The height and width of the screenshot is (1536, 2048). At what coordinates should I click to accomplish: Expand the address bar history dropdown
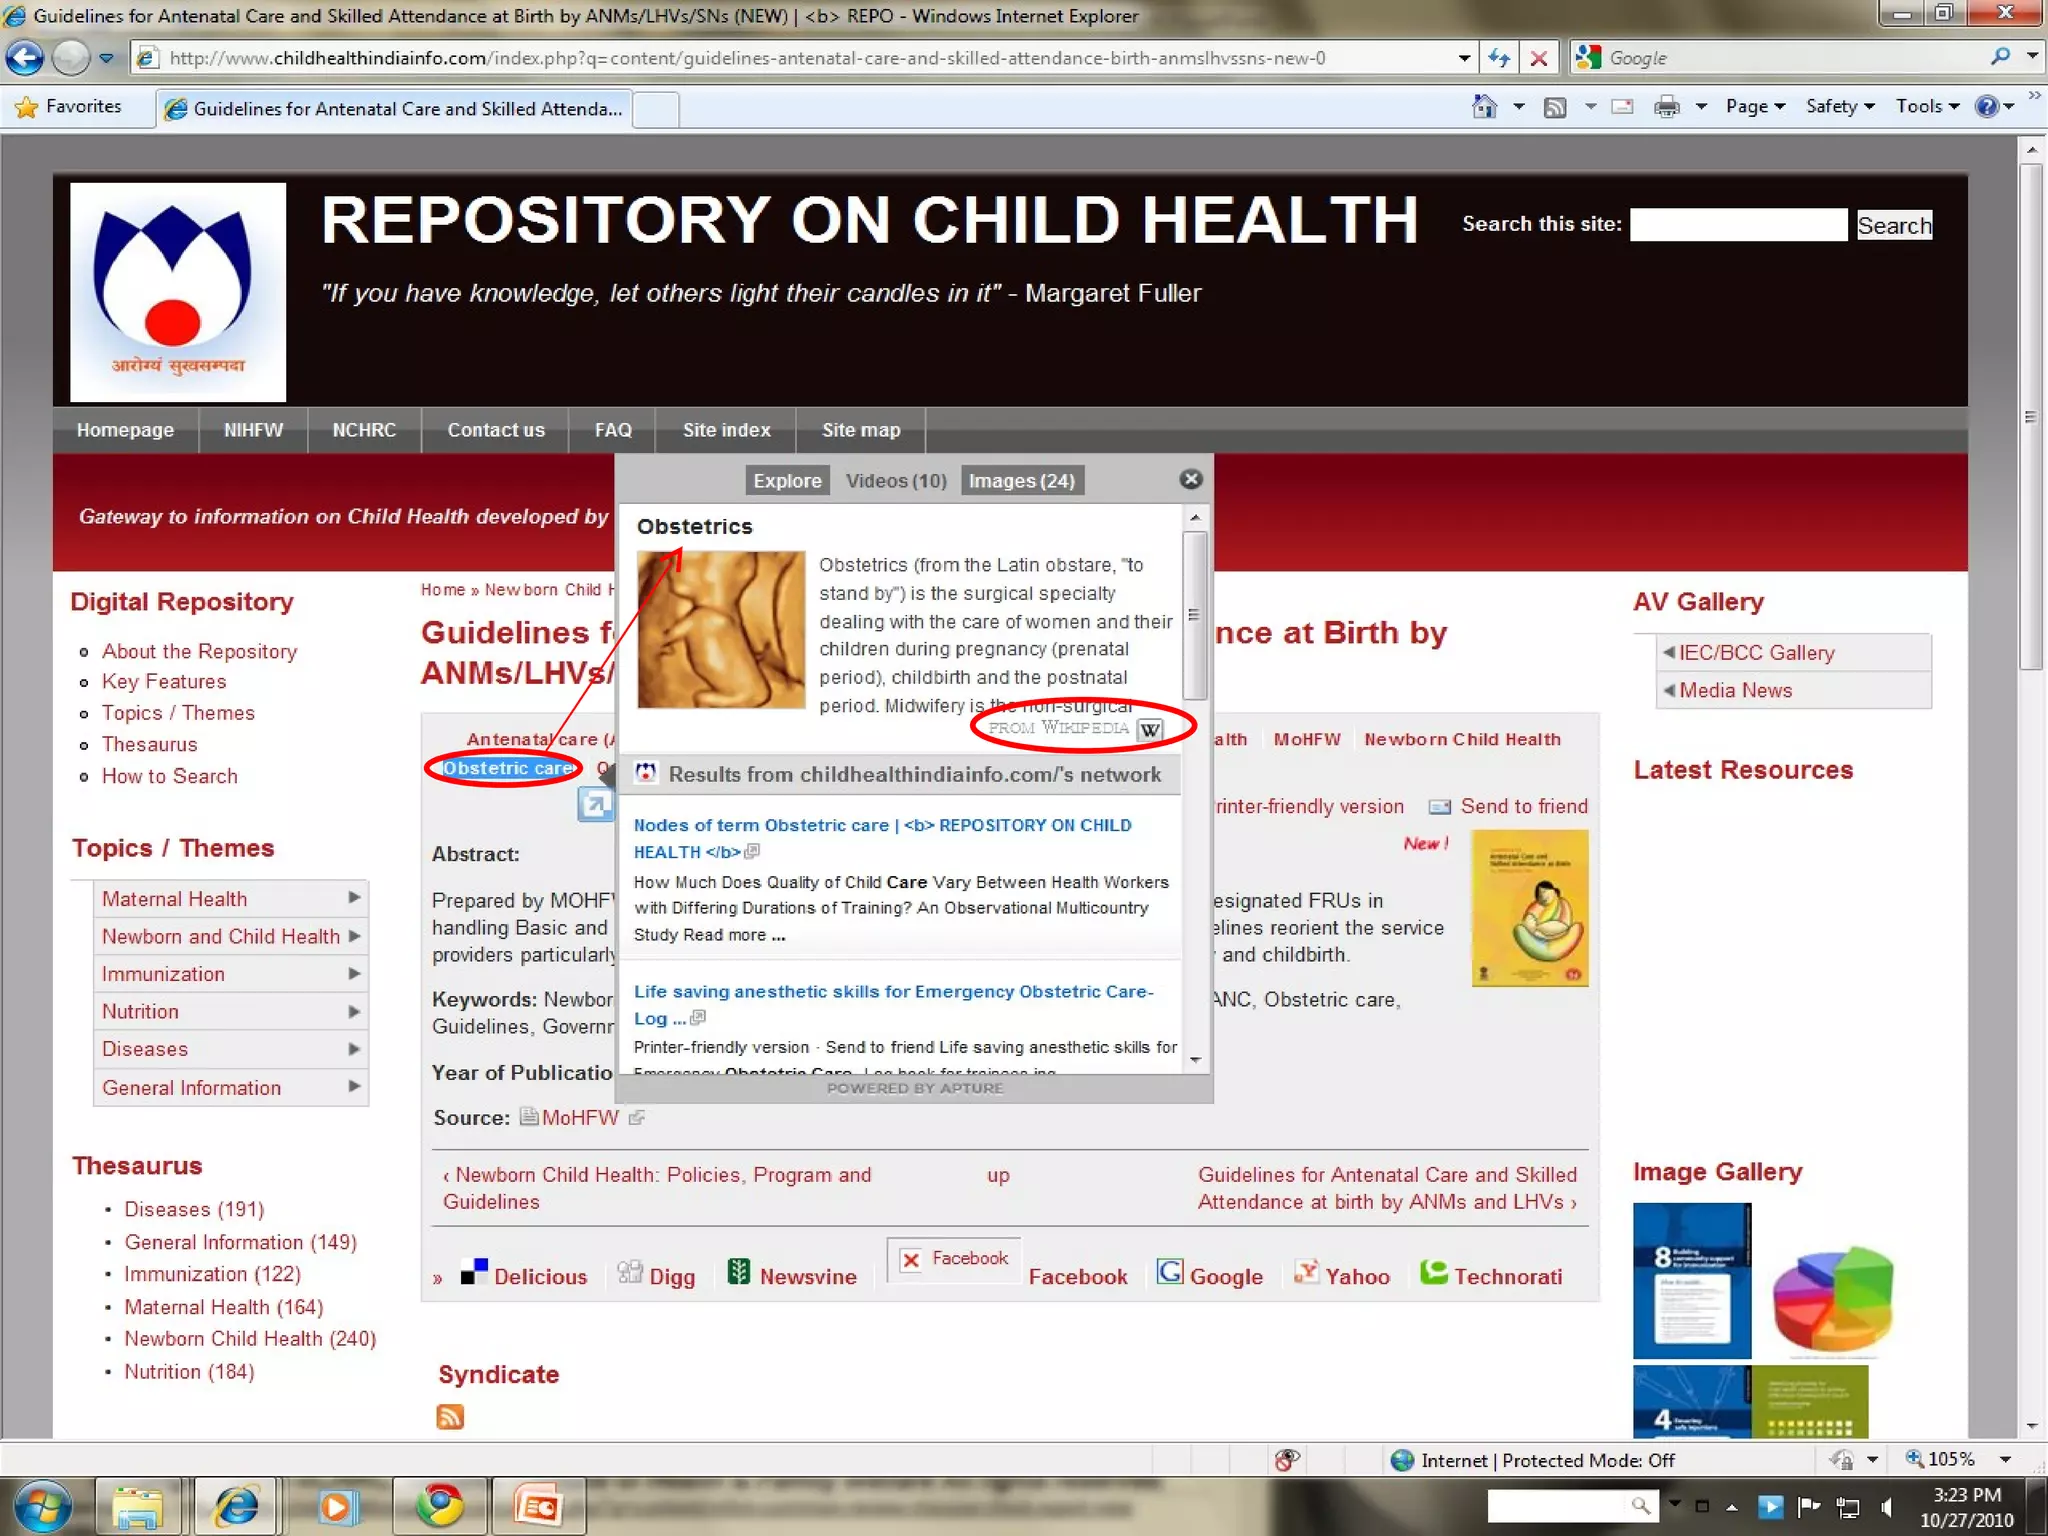tap(1464, 58)
